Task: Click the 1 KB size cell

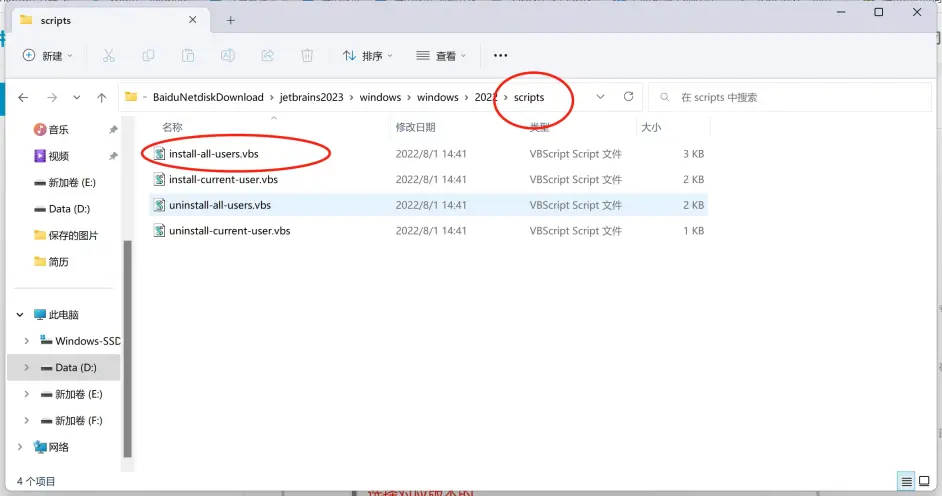Action: point(693,231)
